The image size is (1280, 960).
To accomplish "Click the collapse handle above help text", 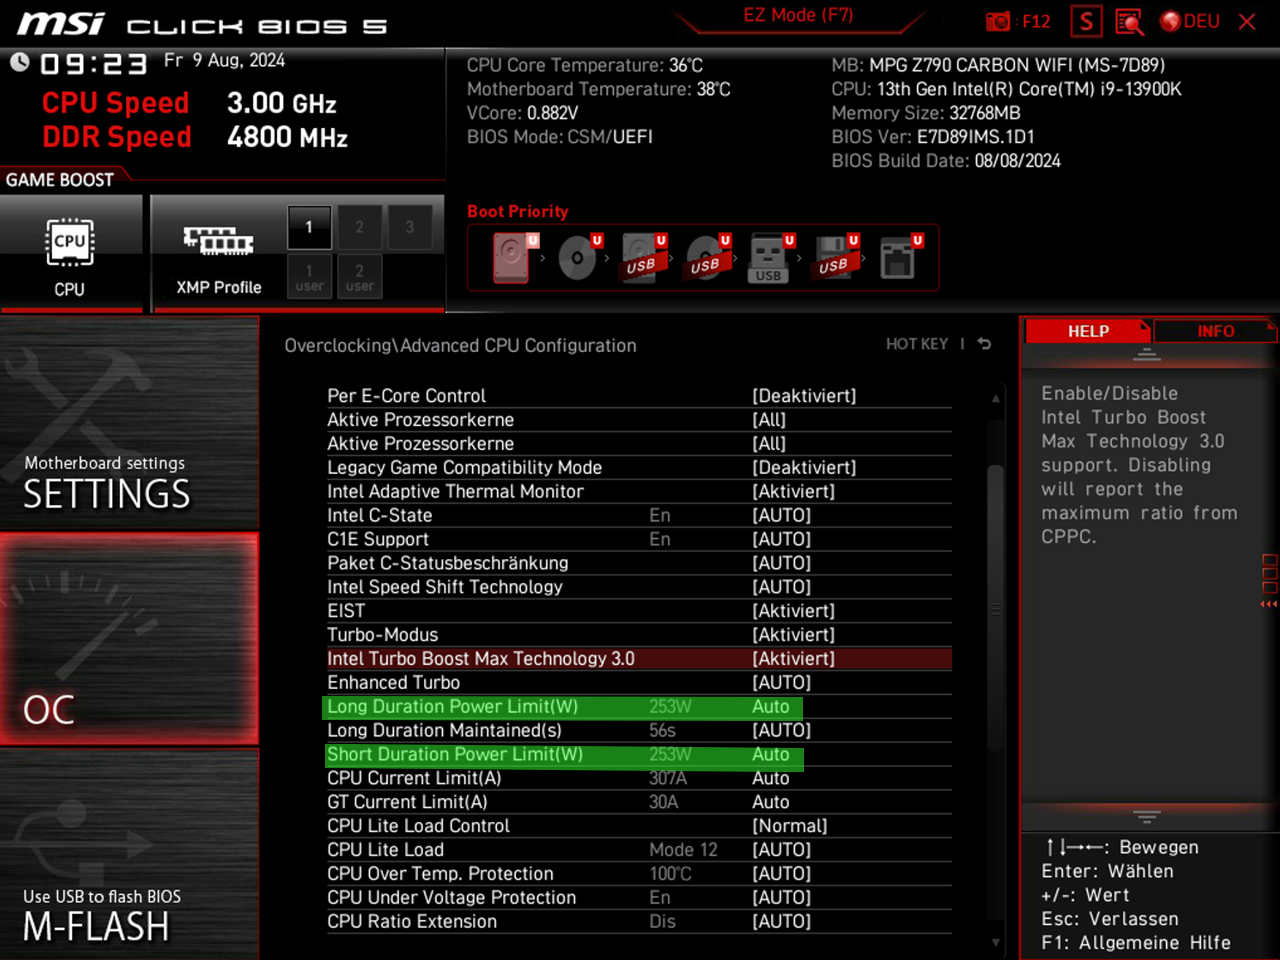I will click(x=1147, y=354).
